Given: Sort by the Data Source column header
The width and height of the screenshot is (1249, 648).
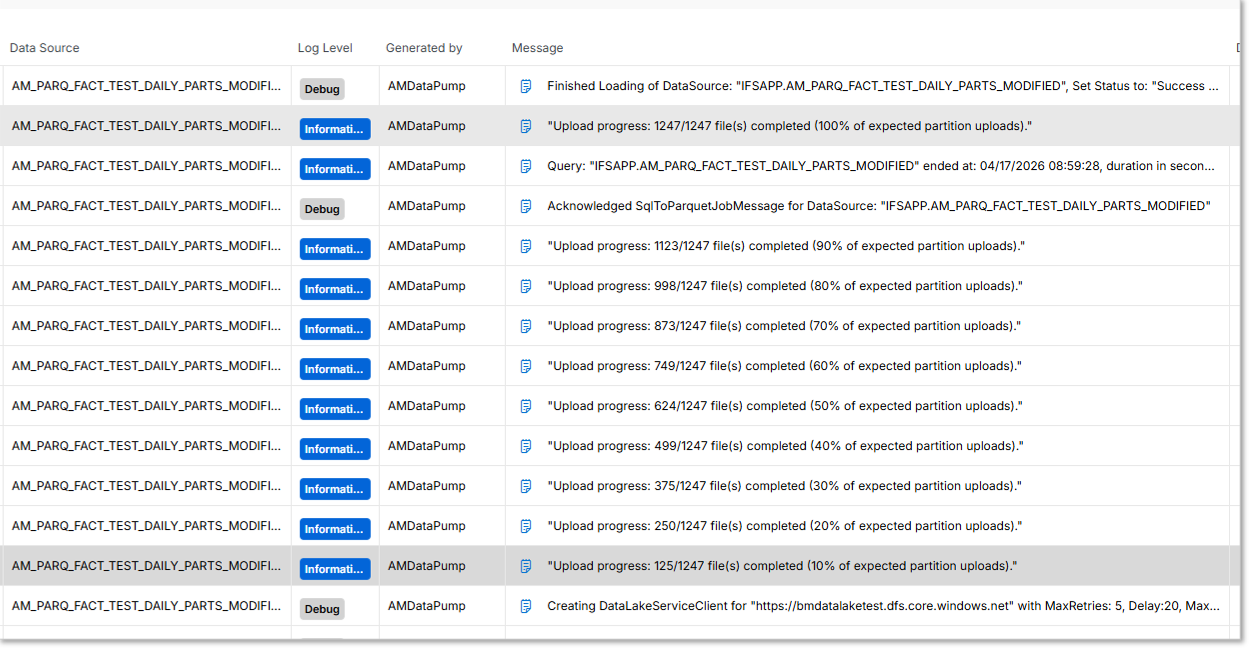Looking at the screenshot, I should [x=45, y=48].
